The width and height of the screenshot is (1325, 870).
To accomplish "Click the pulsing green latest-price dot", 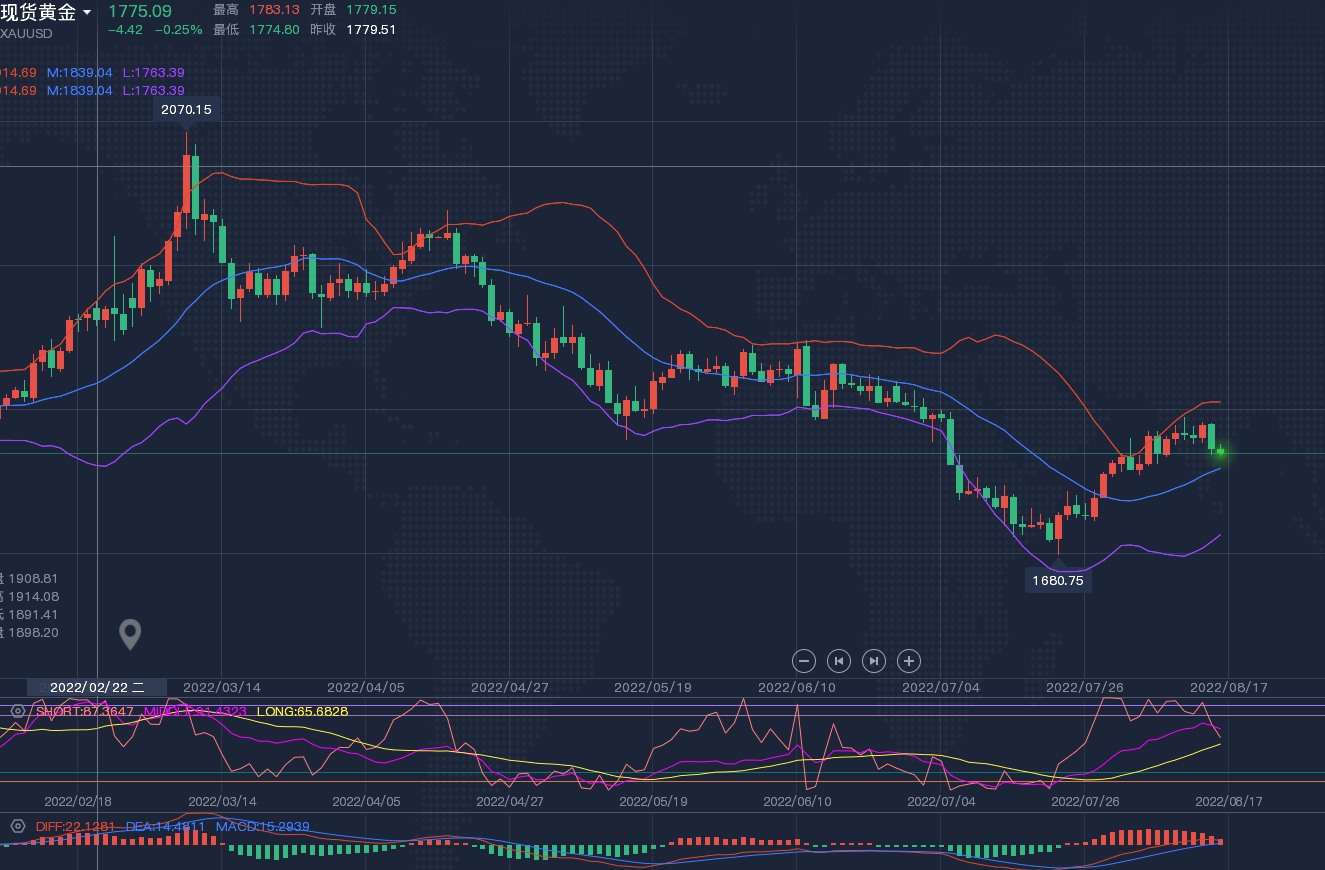I will click(x=1220, y=453).
